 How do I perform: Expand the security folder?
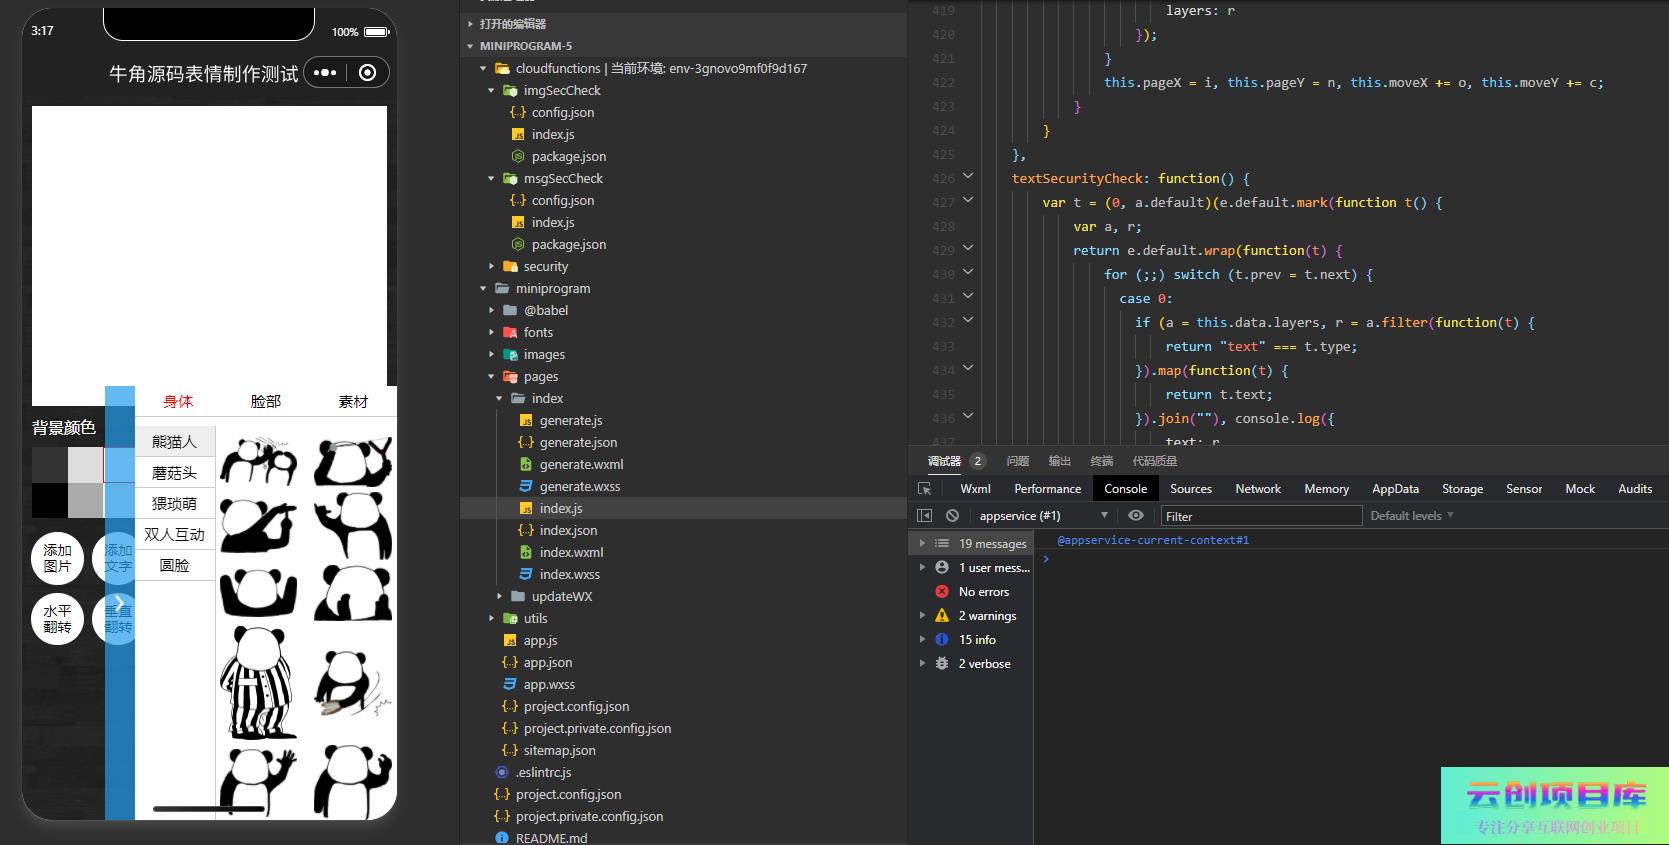545,267
